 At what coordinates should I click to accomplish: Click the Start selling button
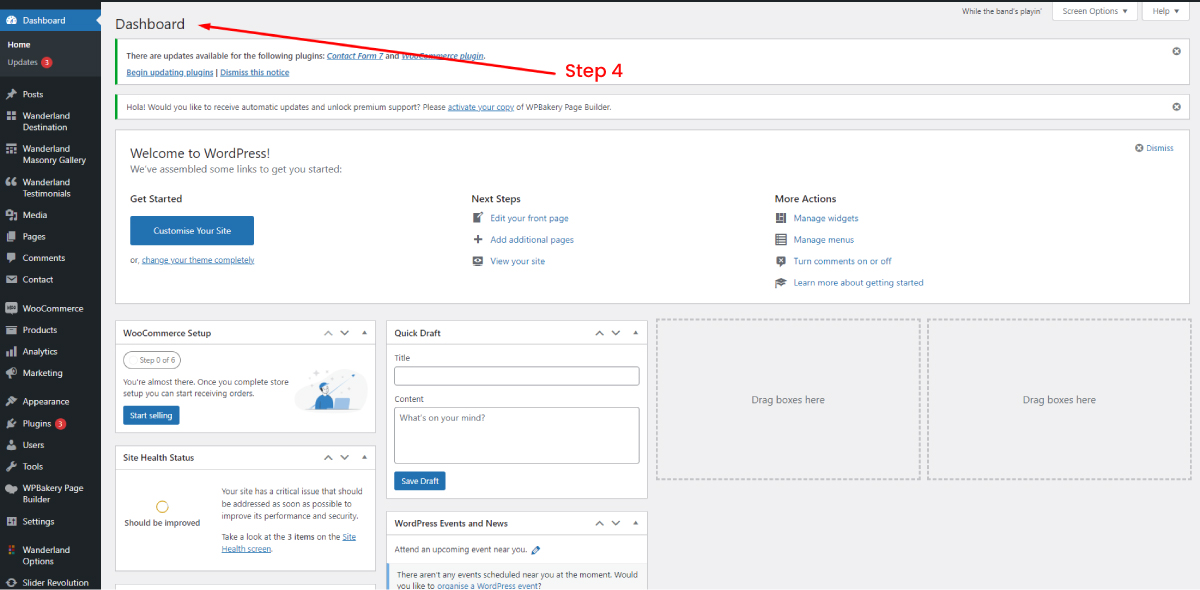click(151, 415)
